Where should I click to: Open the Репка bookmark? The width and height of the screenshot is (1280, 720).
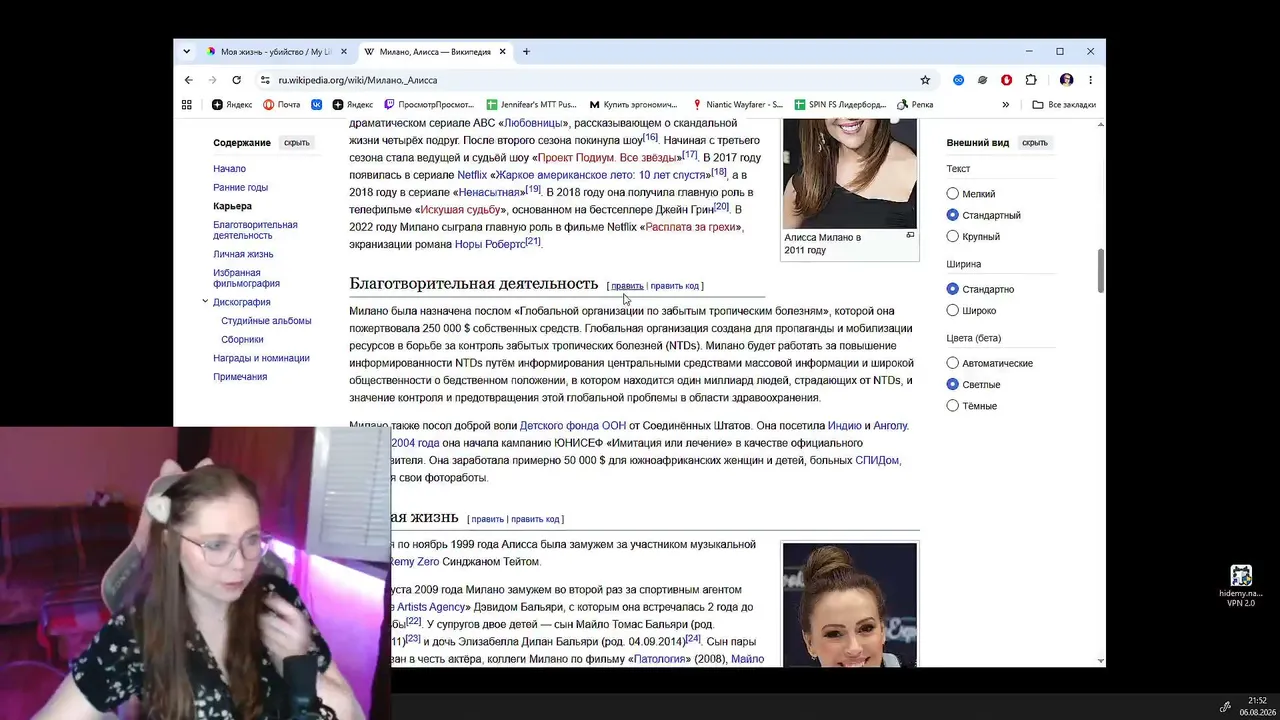[915, 104]
